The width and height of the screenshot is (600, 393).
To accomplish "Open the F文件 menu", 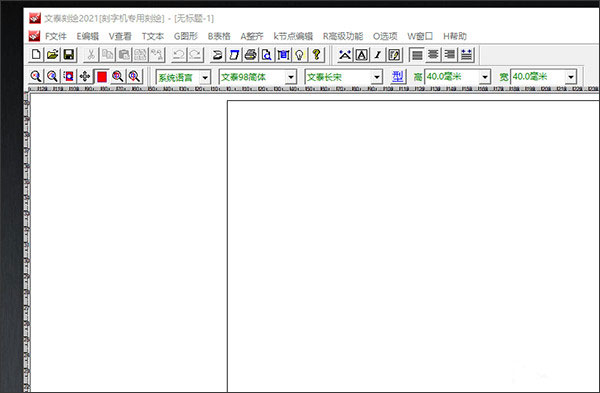I will (56, 36).
